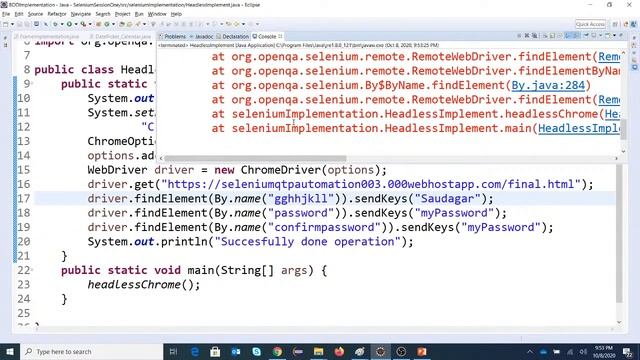Click the Open Perspective icon

coord(615,24)
